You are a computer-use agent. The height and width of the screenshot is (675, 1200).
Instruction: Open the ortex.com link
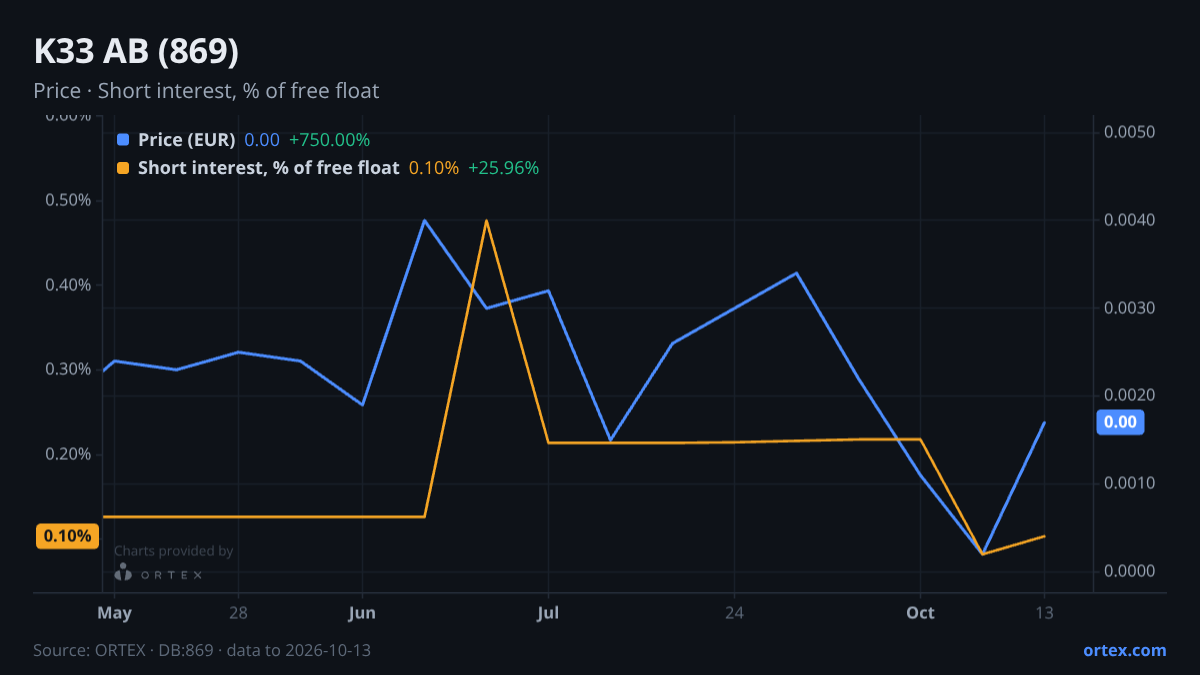1125,650
